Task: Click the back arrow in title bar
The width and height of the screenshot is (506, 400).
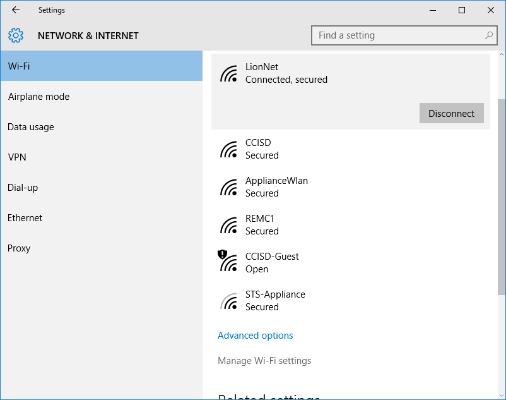Action: (x=16, y=10)
